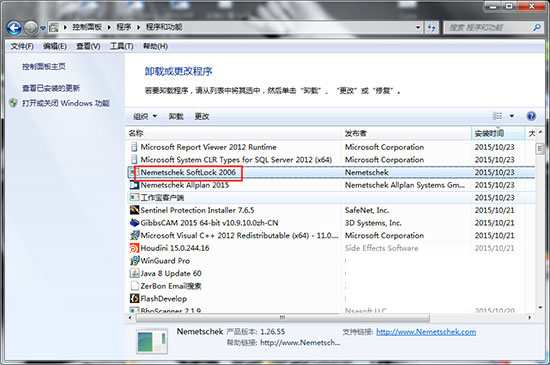Click the Back navigation arrow
Screen dimensions: 550x365
pyautogui.click(x=14, y=28)
